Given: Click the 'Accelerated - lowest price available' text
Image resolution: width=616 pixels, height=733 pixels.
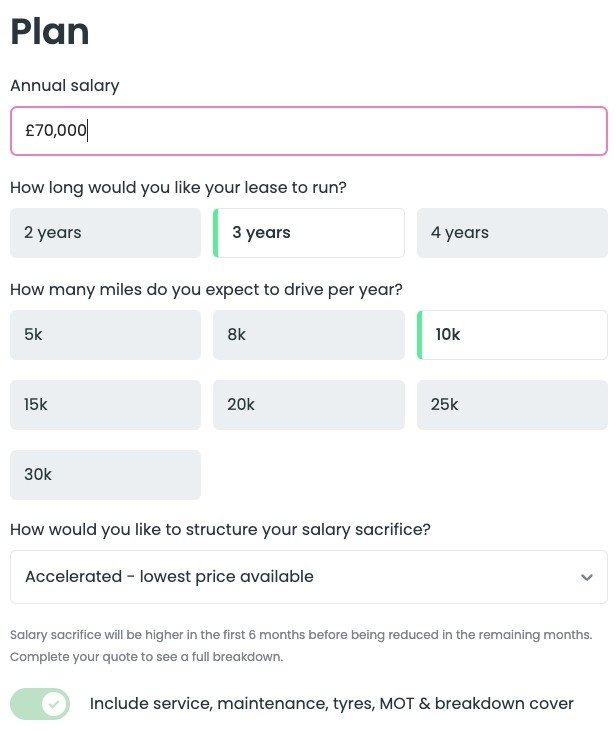Looking at the screenshot, I should [169, 577].
